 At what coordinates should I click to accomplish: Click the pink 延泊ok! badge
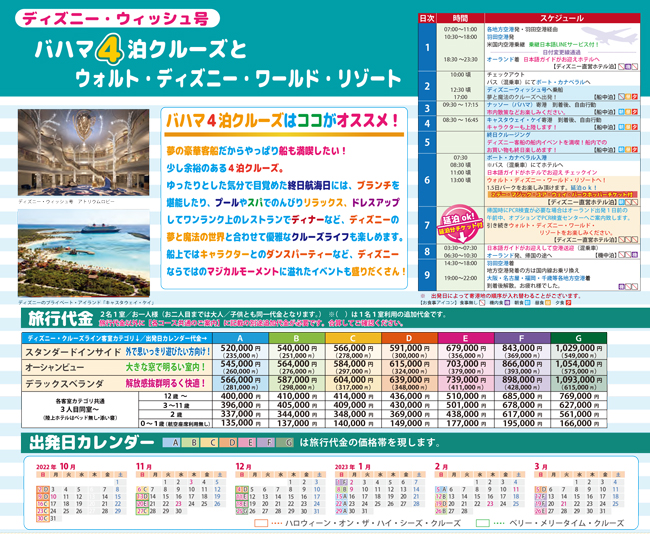(x=460, y=225)
